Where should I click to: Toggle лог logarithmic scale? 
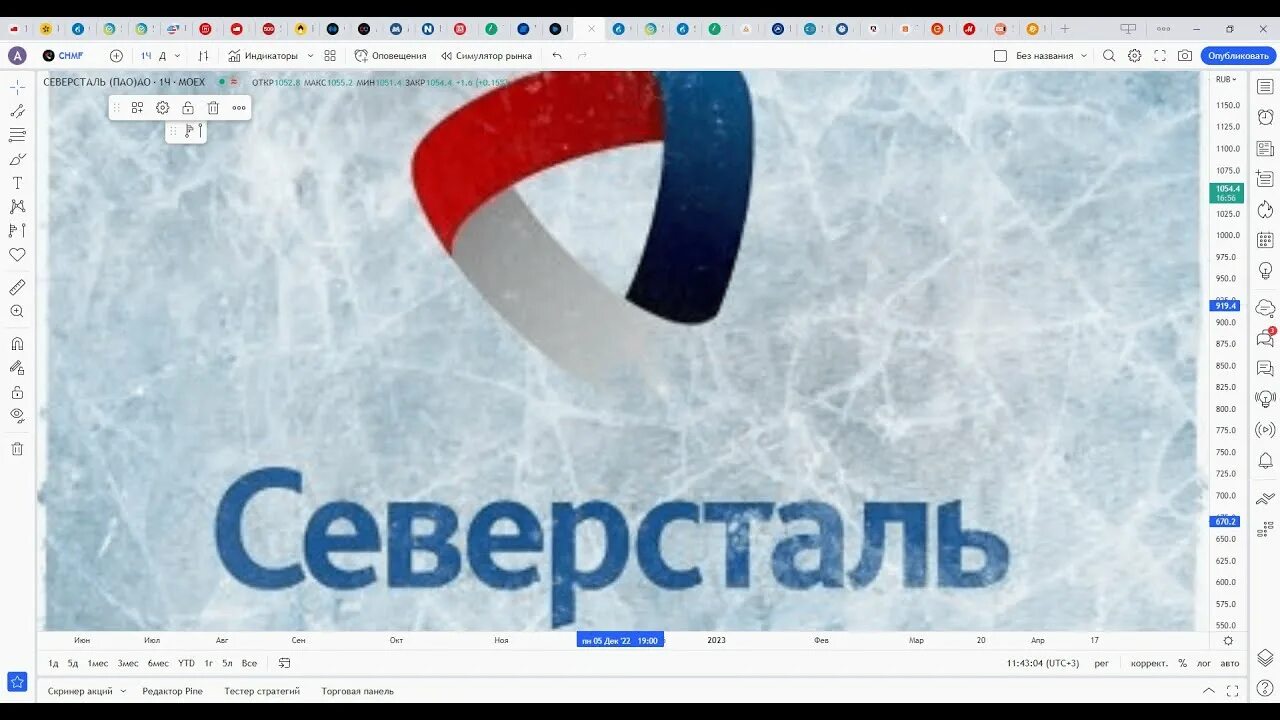[1204, 663]
